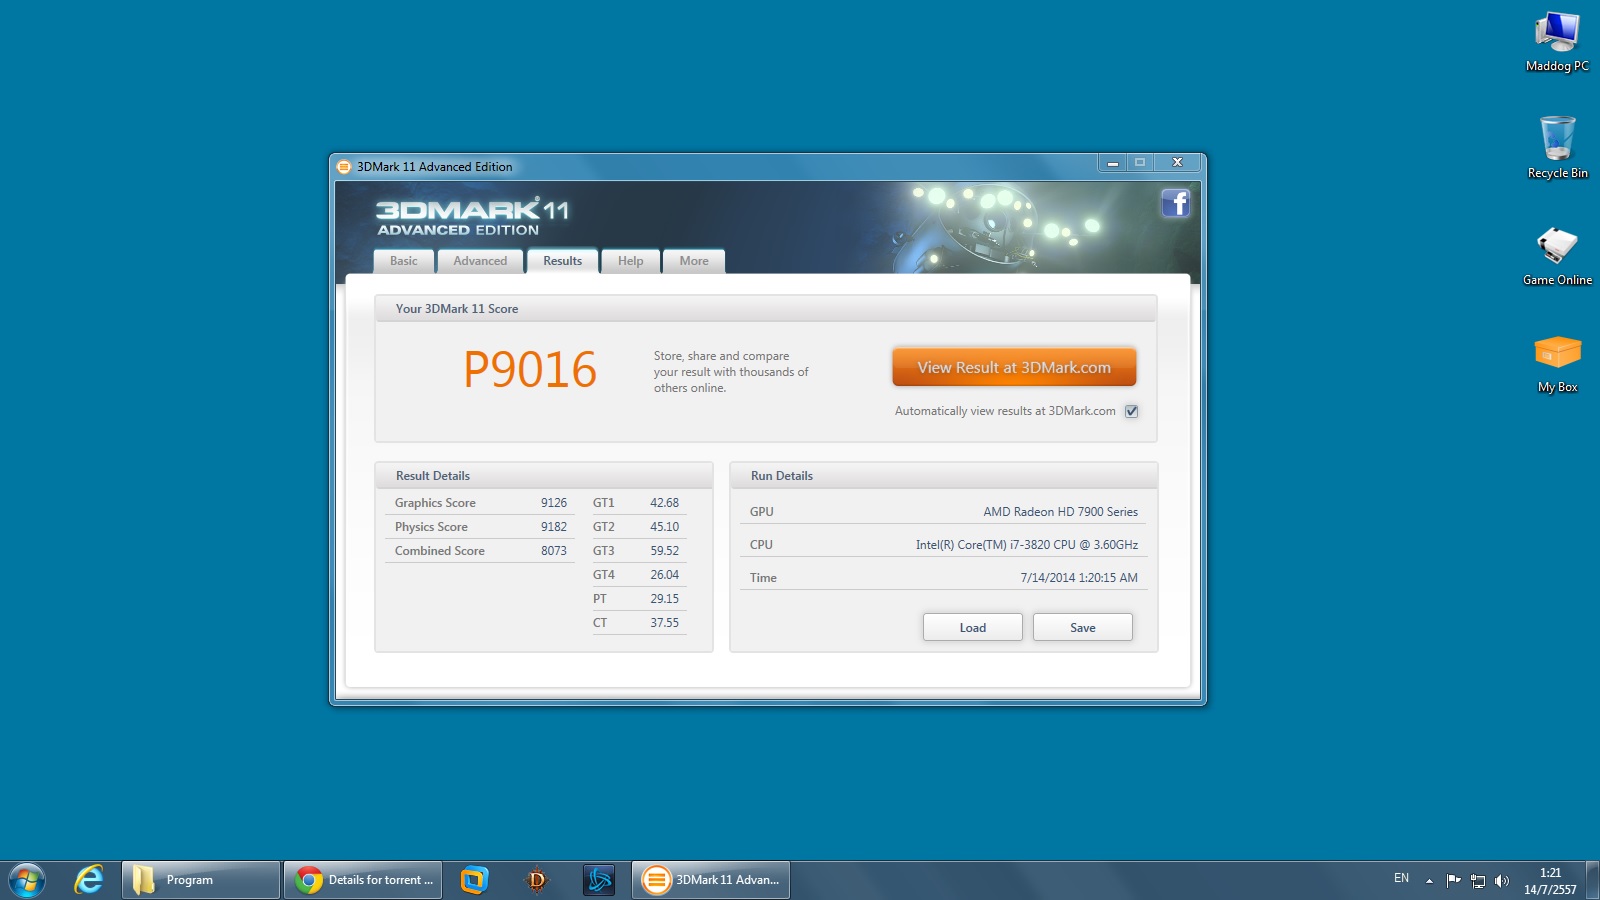Click the 3DMark 11 taskbar button
1600x900 pixels.
710,880
